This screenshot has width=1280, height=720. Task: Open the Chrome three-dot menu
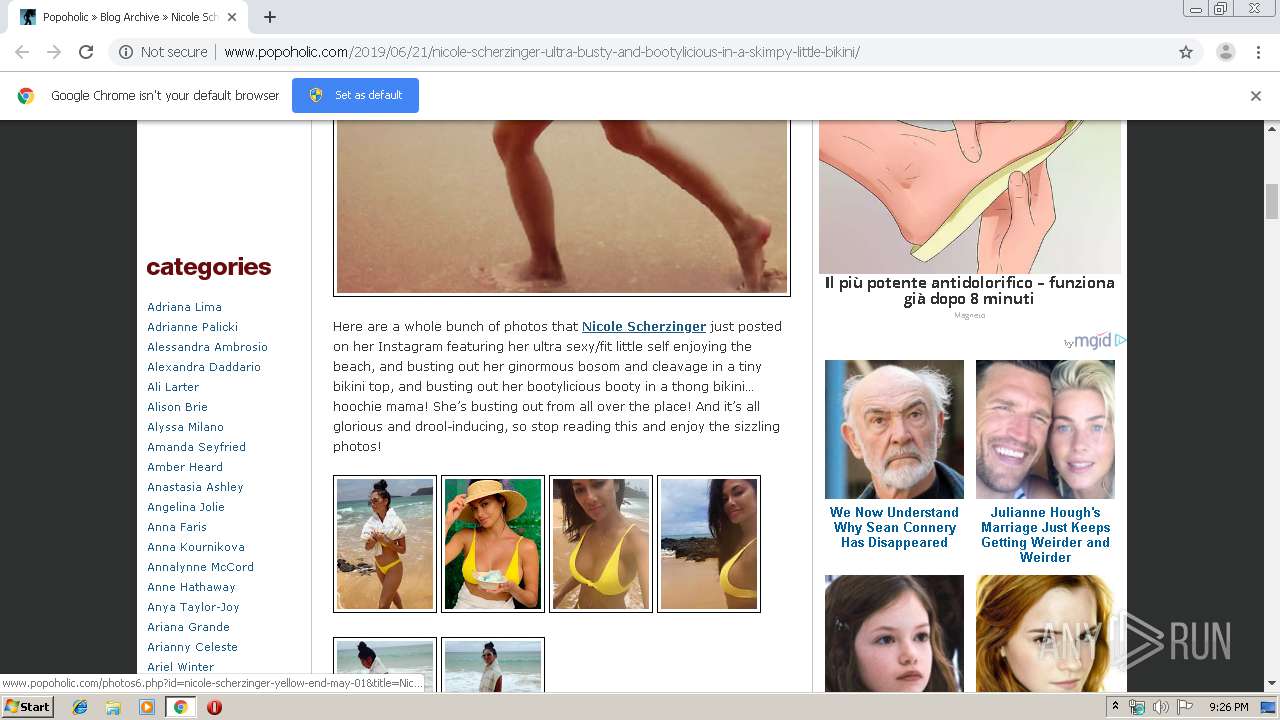point(1258,52)
